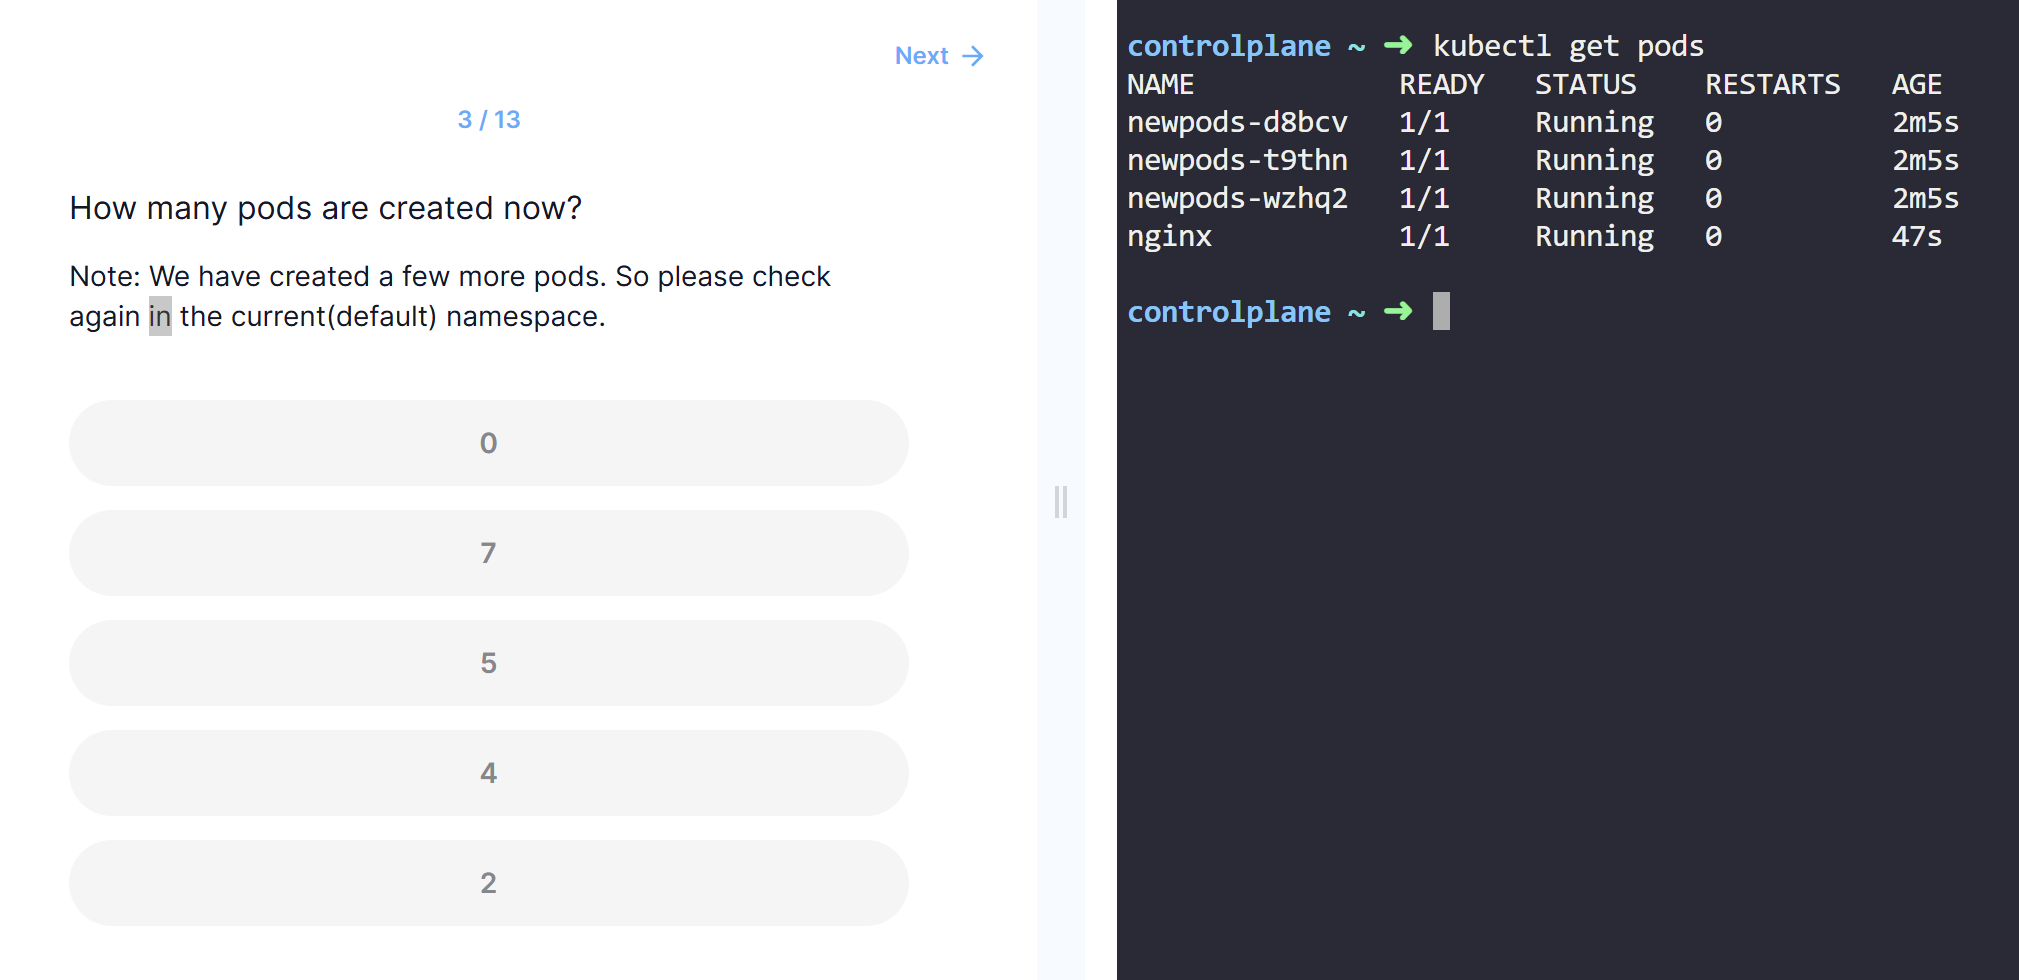
Task: Select answer option 0
Action: [488, 443]
